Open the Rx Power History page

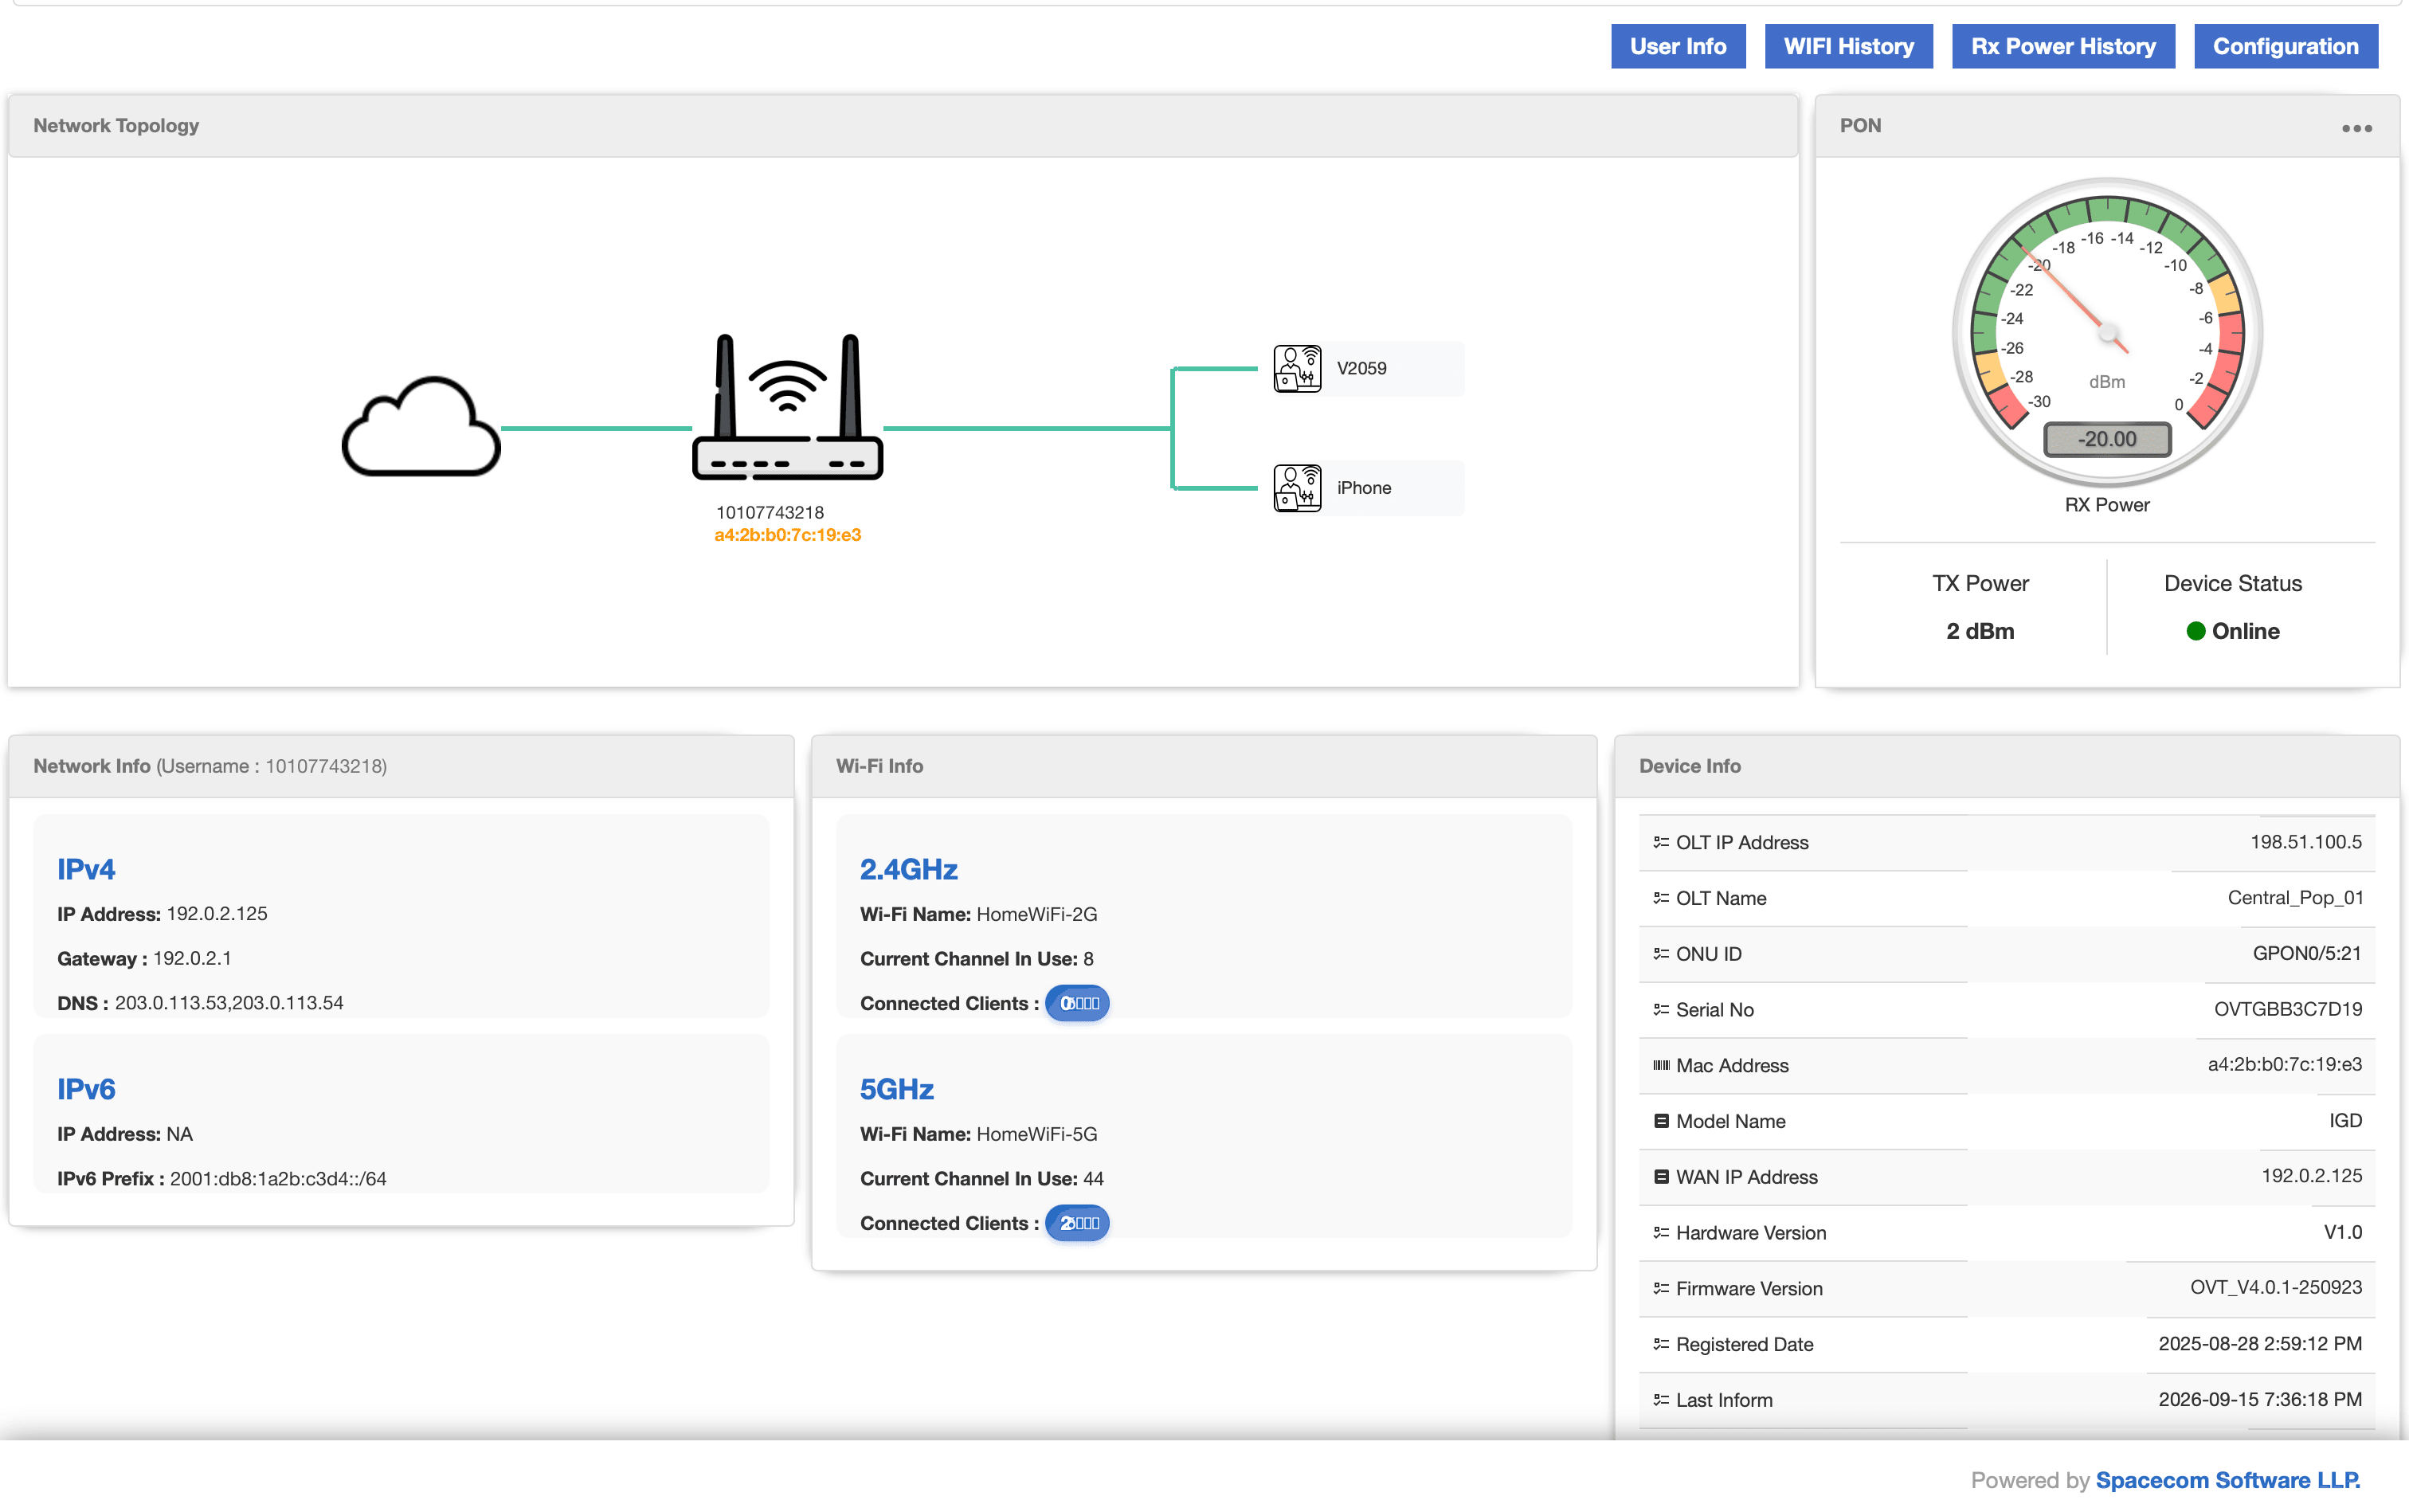pos(2062,46)
